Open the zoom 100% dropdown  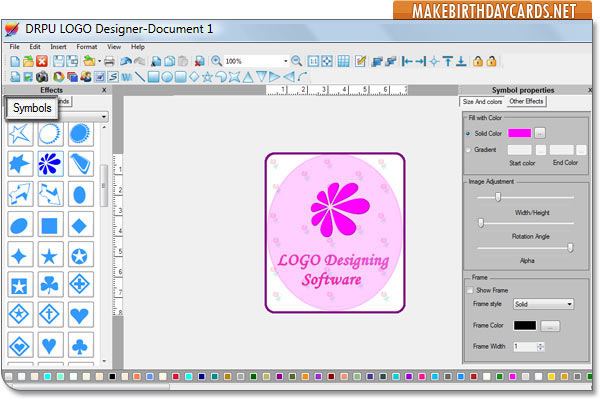click(x=285, y=61)
